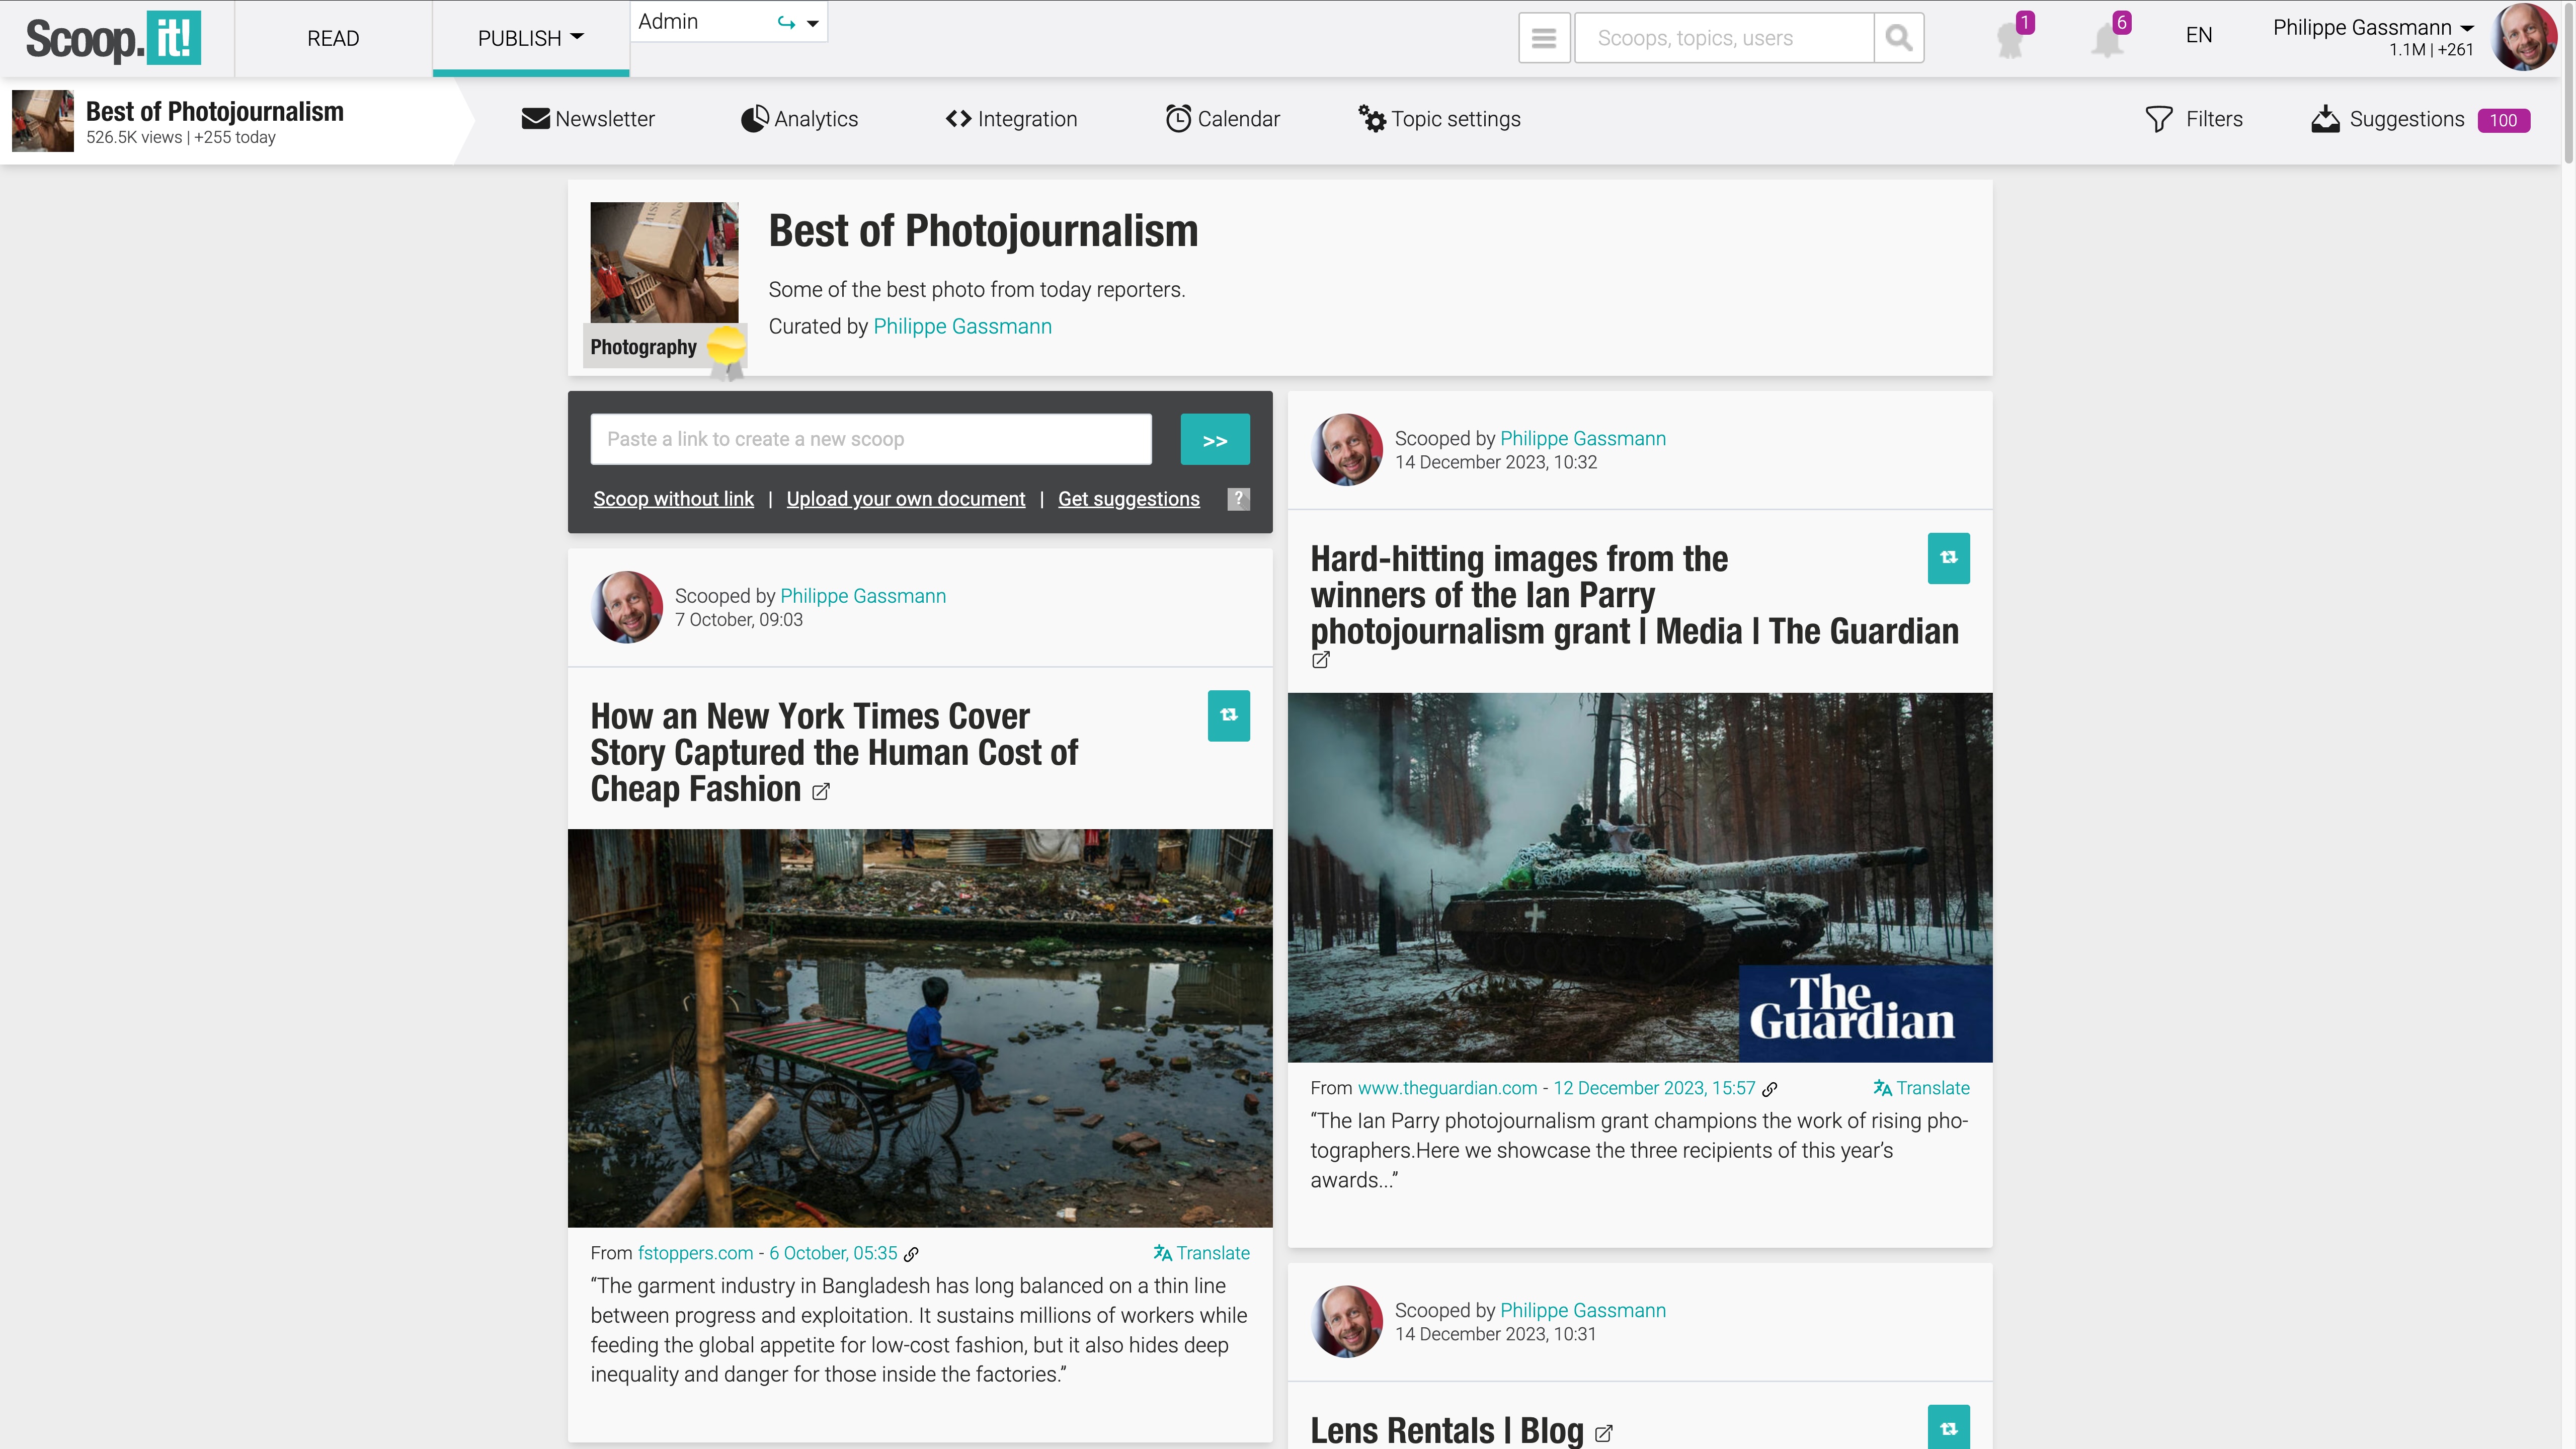Click the rescoop icon on Guardian post

pos(1948,558)
